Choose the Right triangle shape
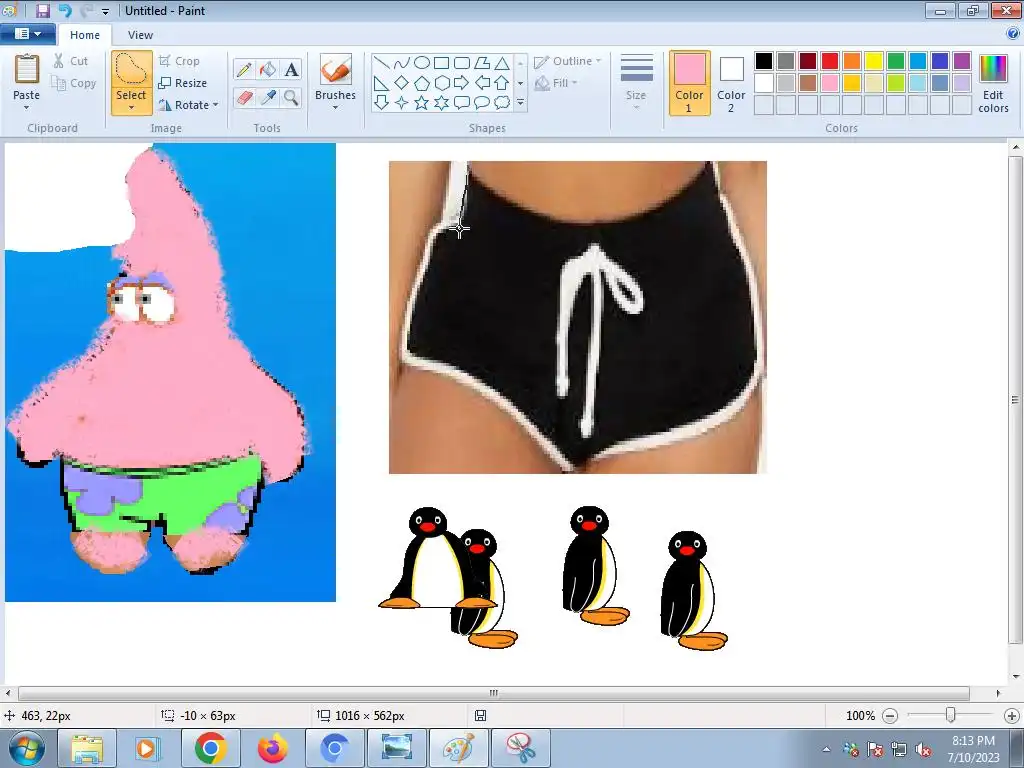The image size is (1024, 768). 382,83
